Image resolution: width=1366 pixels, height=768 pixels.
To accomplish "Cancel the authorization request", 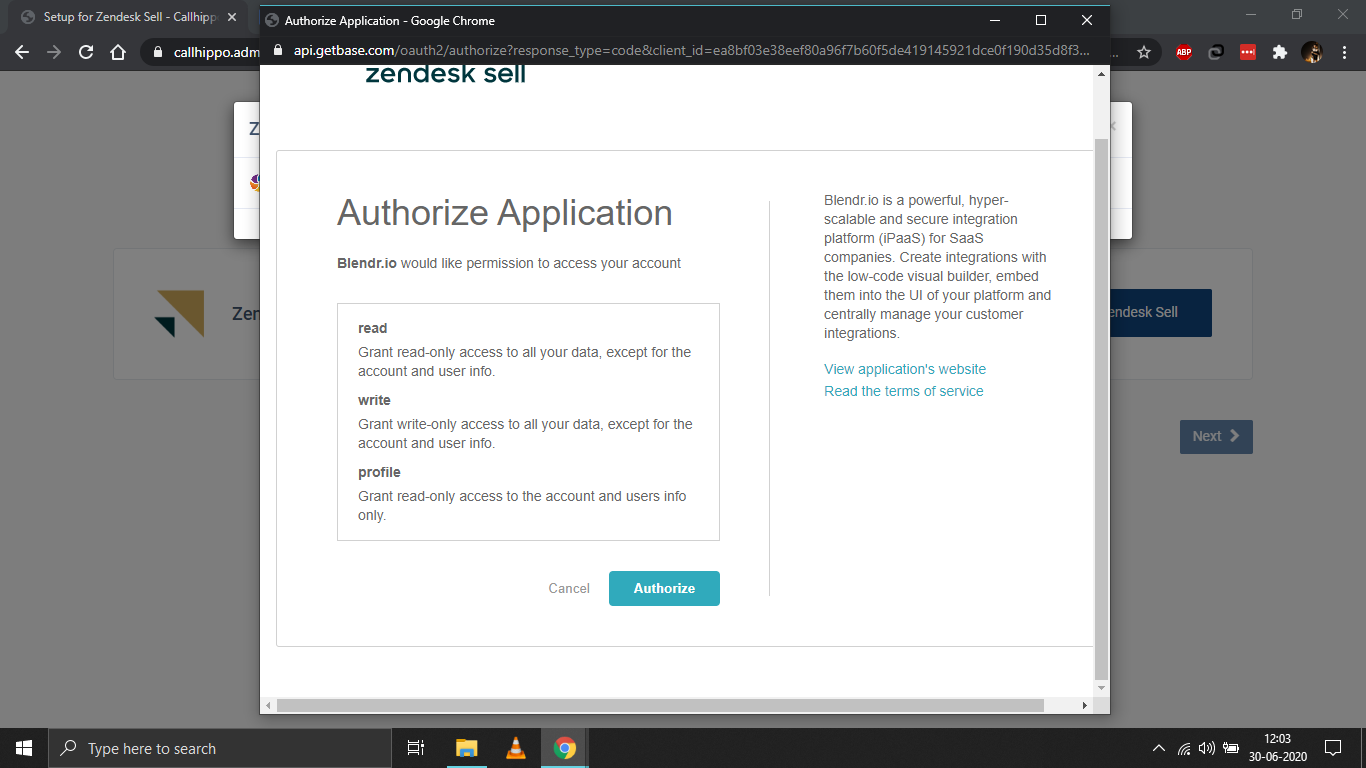I will pos(569,588).
